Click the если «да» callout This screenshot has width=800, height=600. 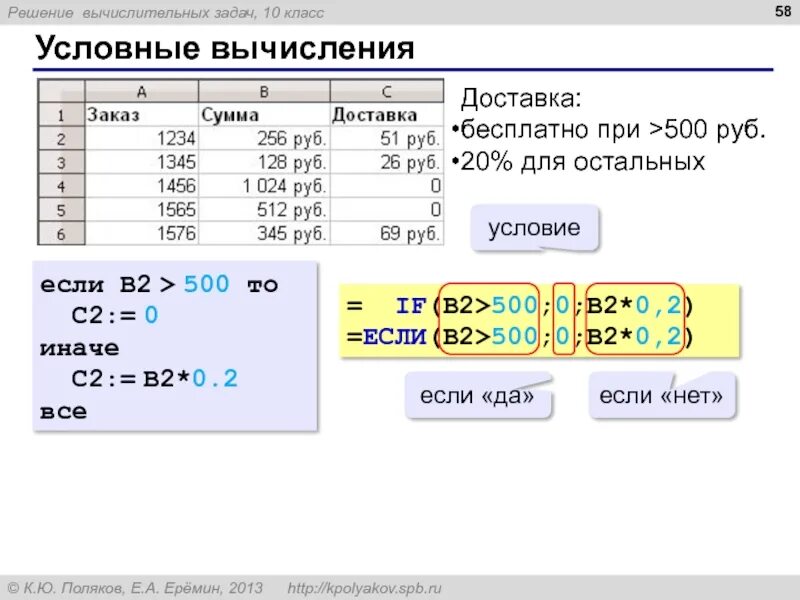click(x=478, y=396)
